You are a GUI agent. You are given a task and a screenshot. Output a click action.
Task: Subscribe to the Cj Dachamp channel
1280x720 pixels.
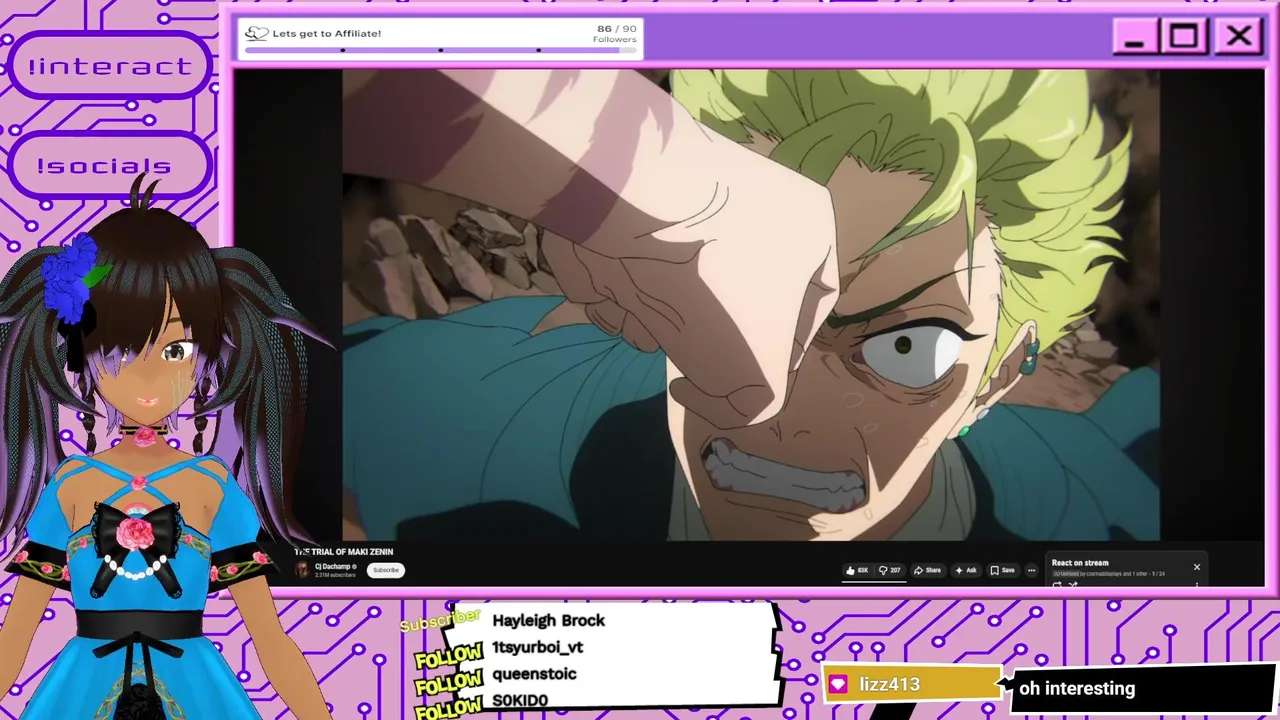pos(385,570)
